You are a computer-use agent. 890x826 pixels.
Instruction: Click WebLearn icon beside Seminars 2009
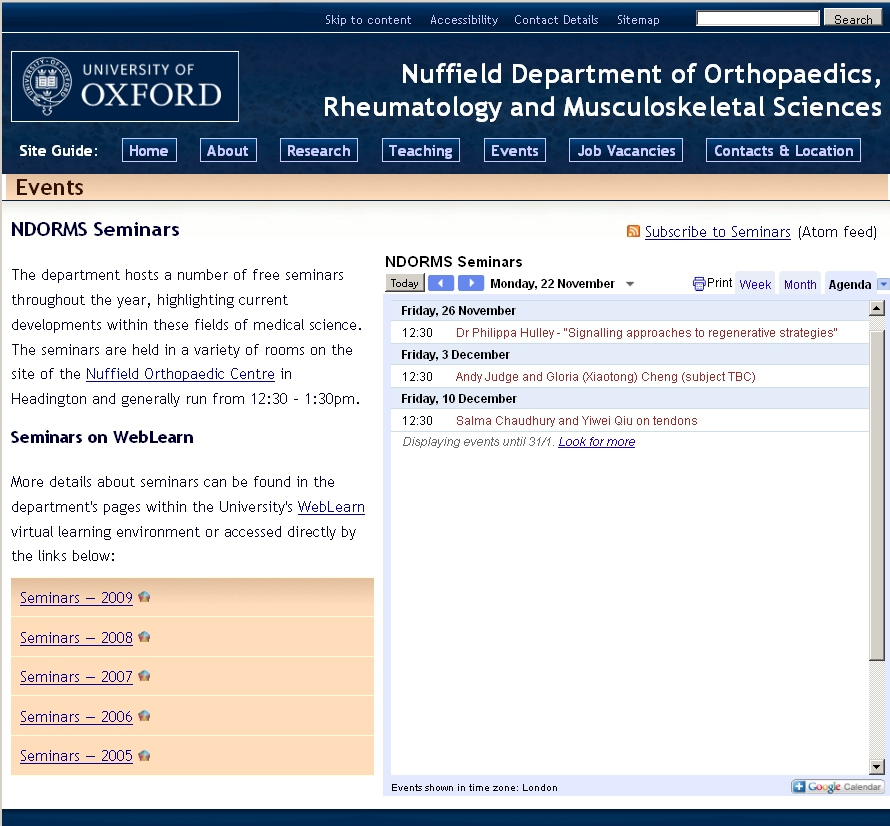144,597
